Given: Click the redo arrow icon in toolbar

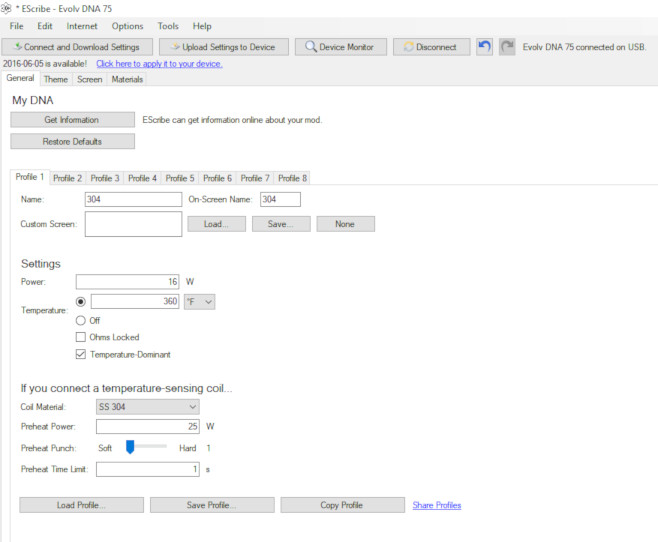Looking at the screenshot, I should point(507,47).
